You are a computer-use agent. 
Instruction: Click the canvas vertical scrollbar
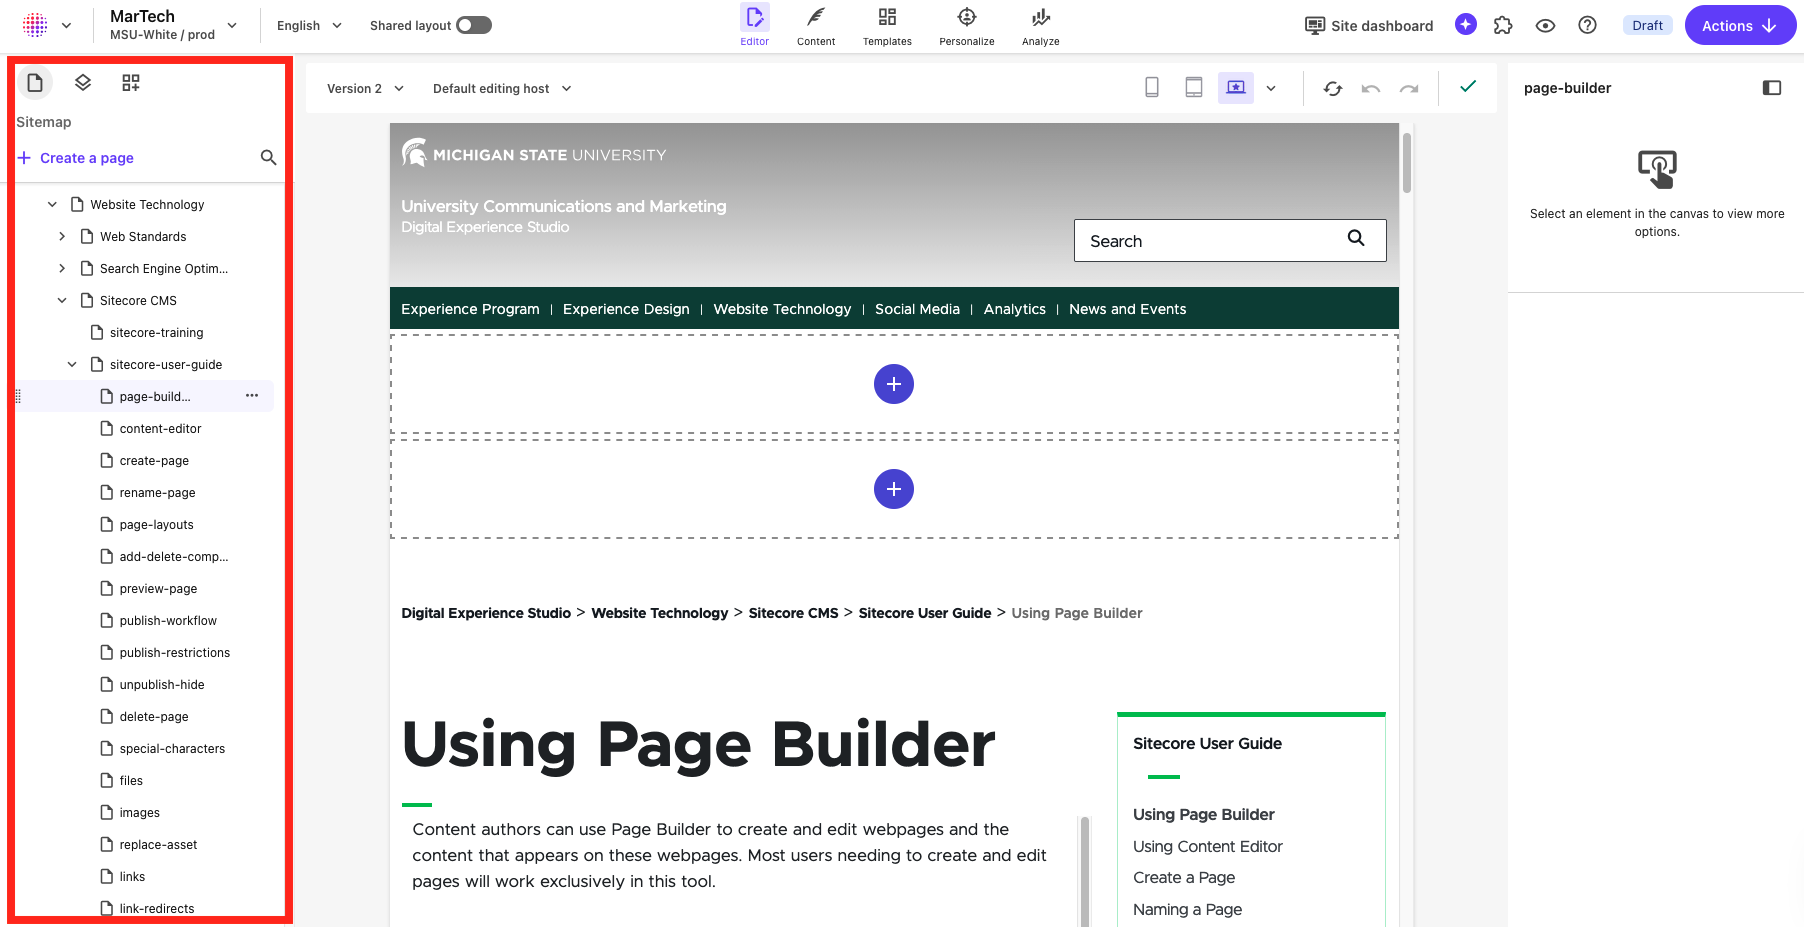(x=1407, y=163)
